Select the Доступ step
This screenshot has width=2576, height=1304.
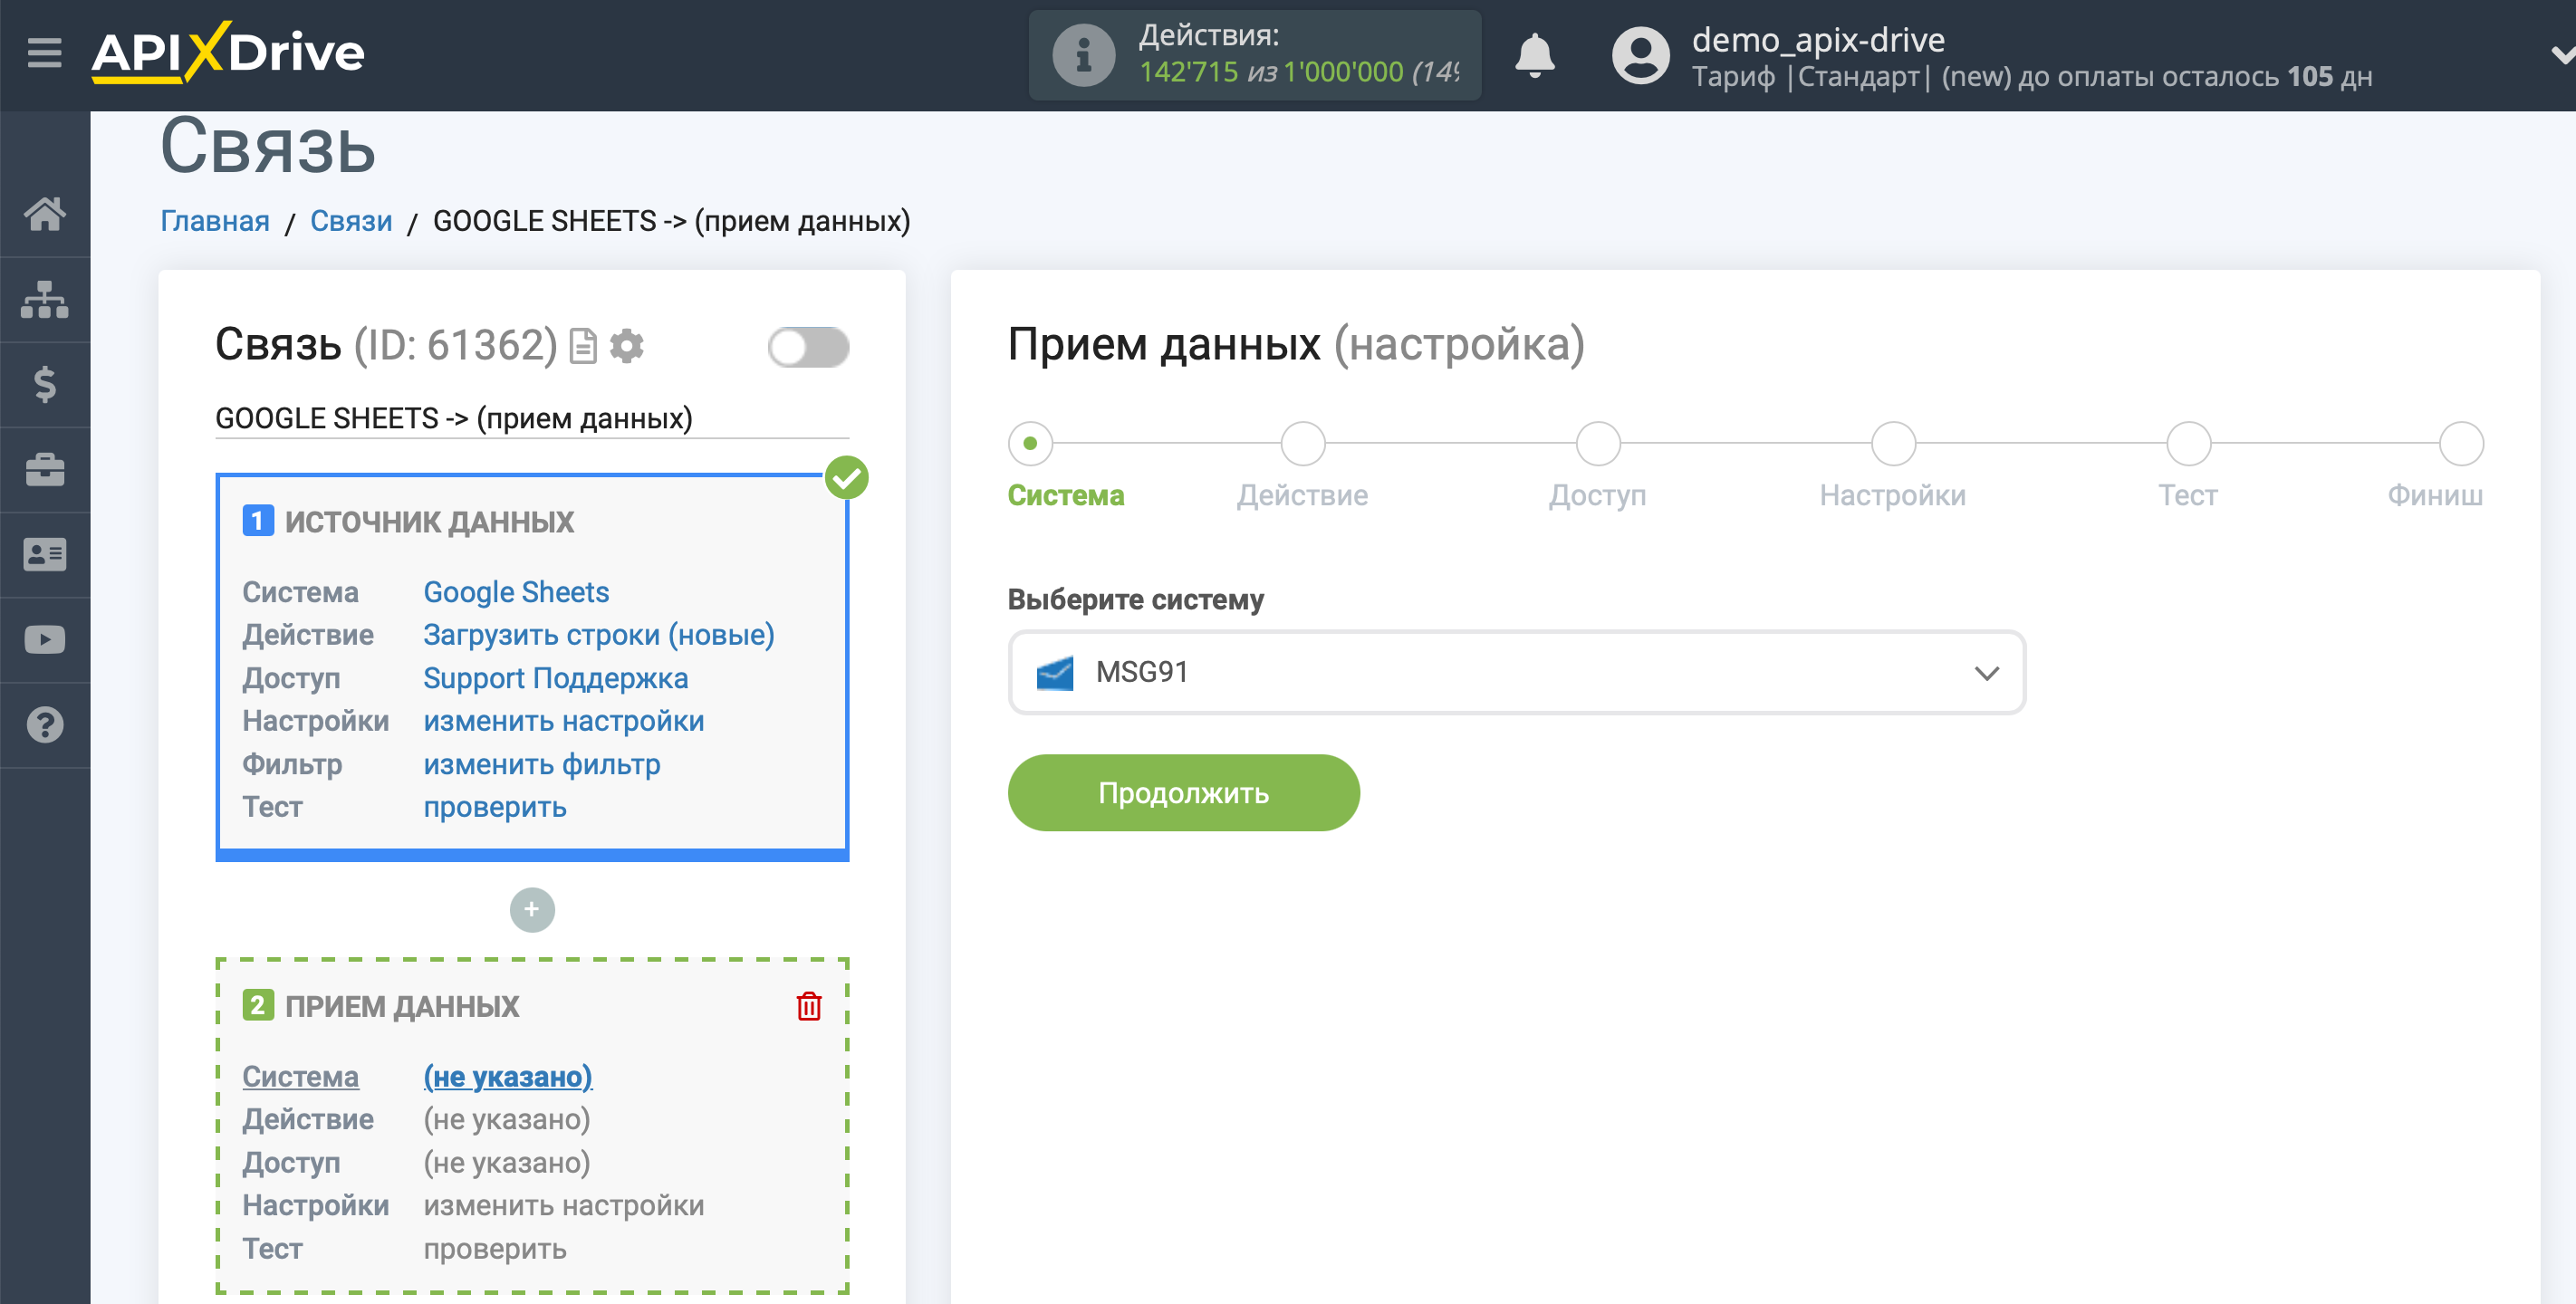pyautogui.click(x=1598, y=443)
